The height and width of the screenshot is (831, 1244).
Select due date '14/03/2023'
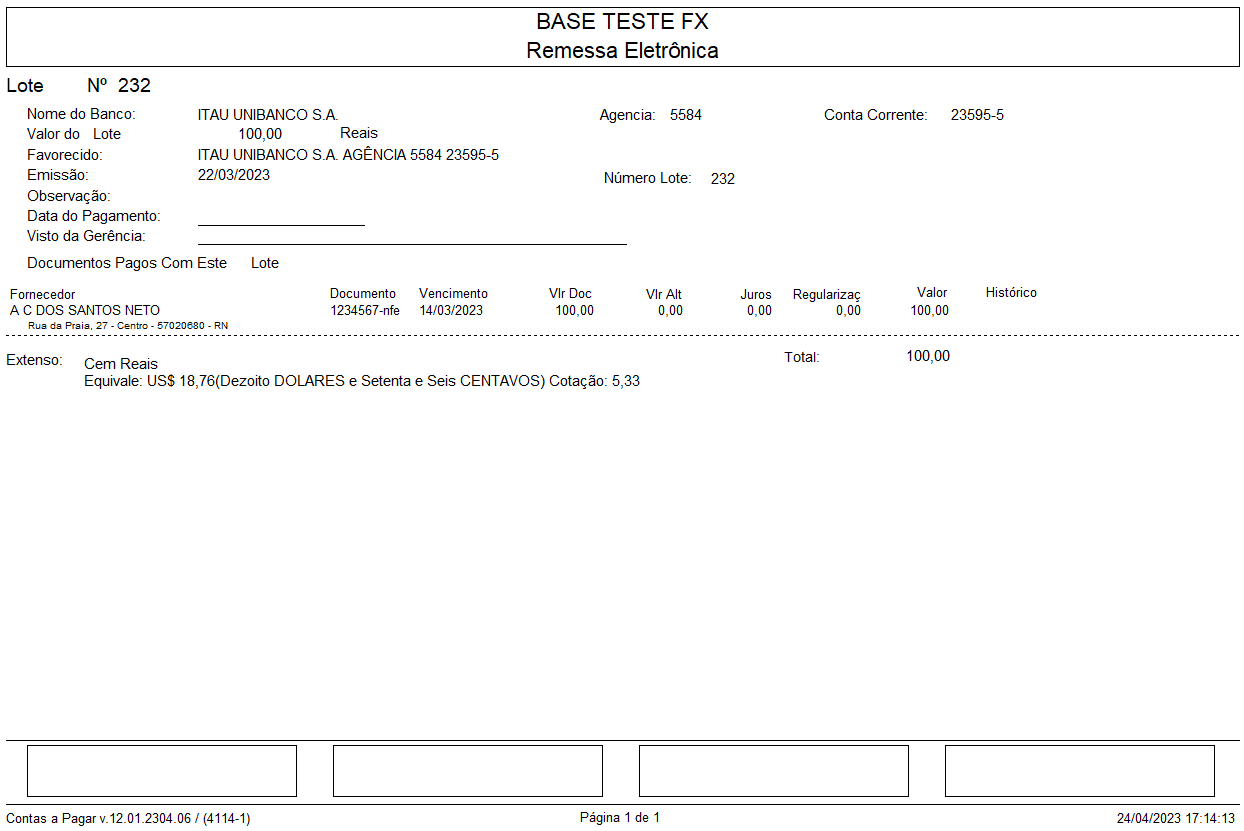point(451,311)
